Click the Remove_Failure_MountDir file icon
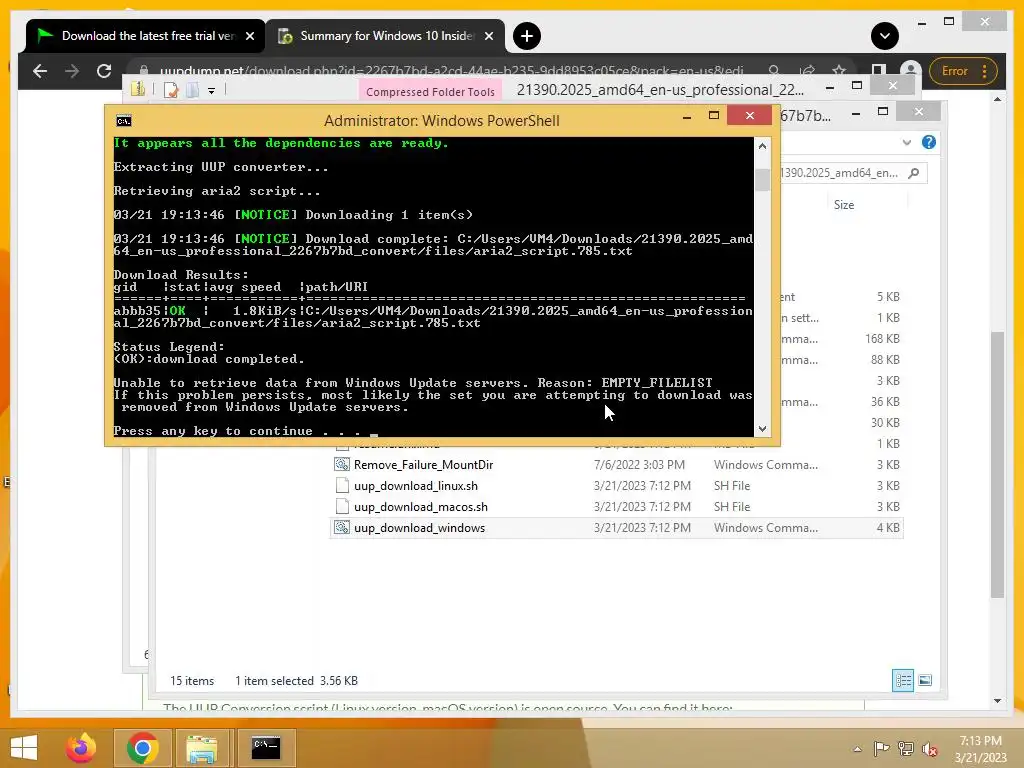The image size is (1024, 768). point(342,464)
